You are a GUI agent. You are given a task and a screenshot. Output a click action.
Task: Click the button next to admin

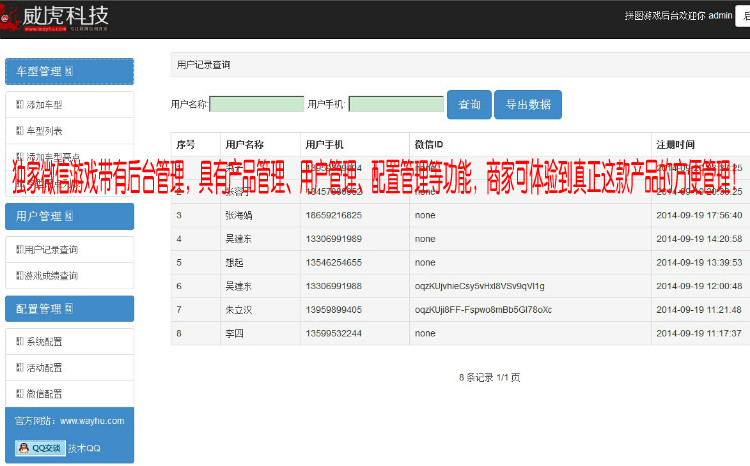coord(743,16)
